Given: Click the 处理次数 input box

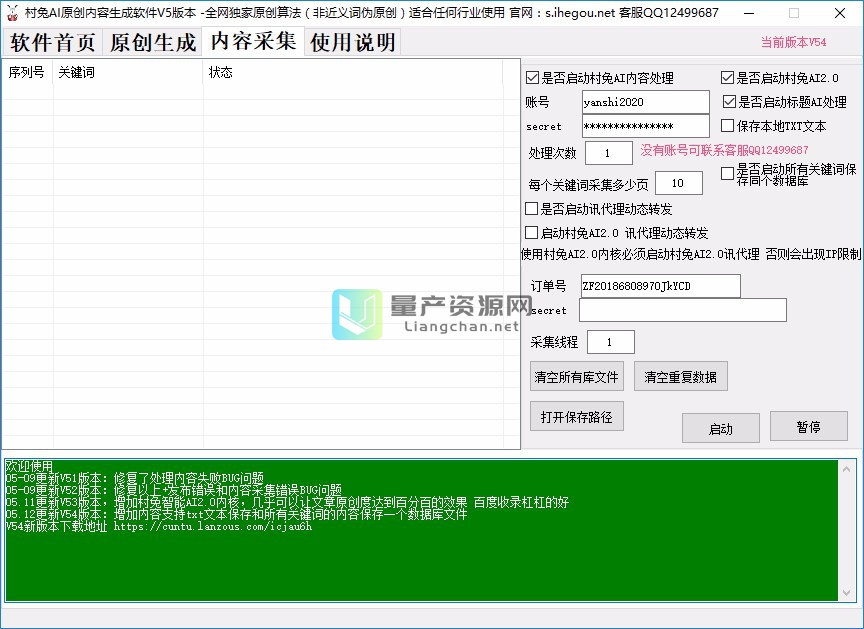Looking at the screenshot, I should coord(608,153).
